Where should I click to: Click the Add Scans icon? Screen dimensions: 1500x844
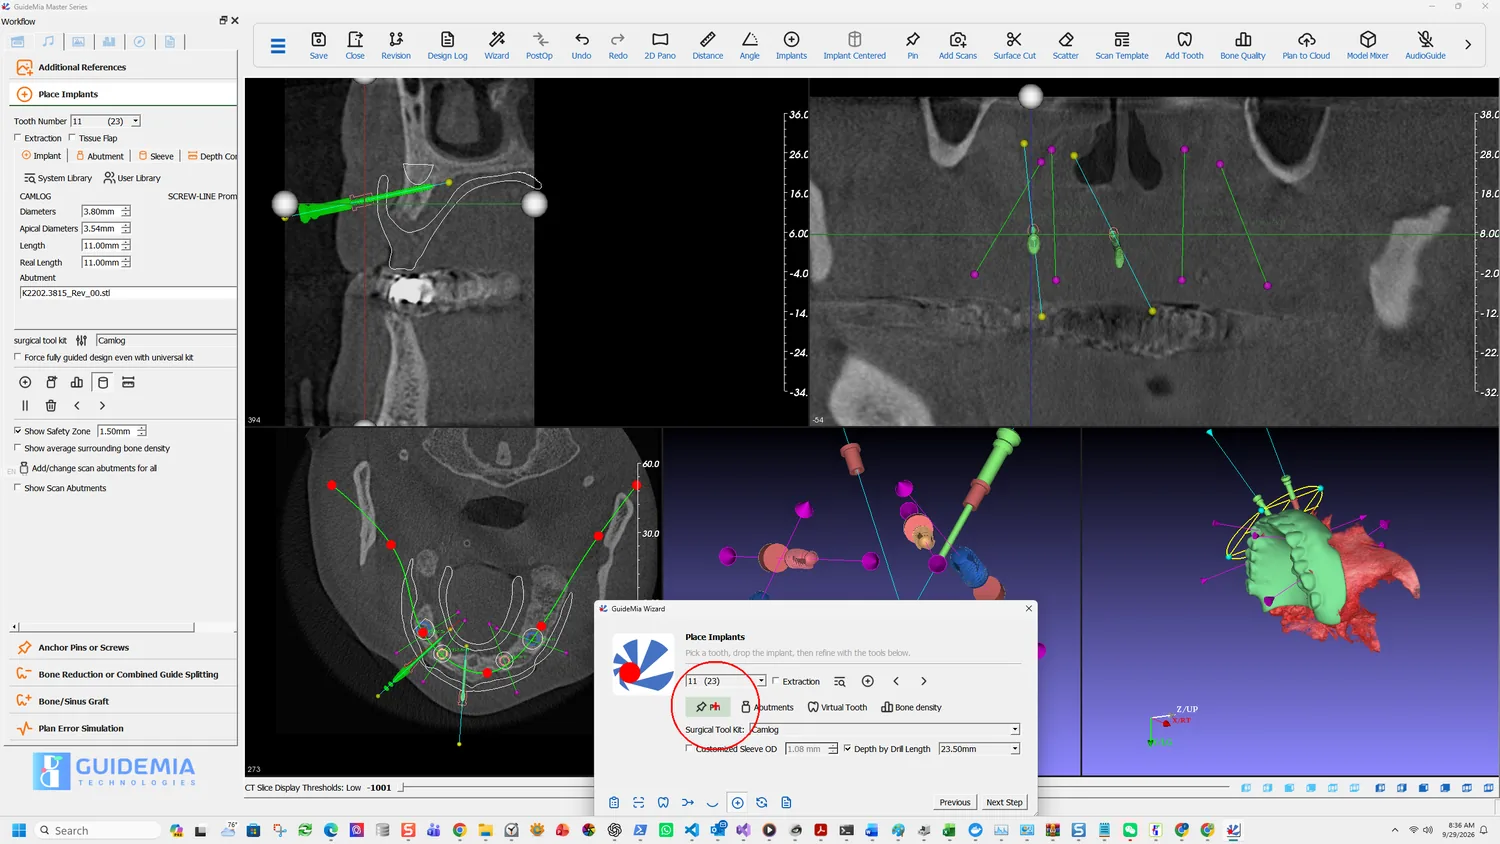coord(958,45)
